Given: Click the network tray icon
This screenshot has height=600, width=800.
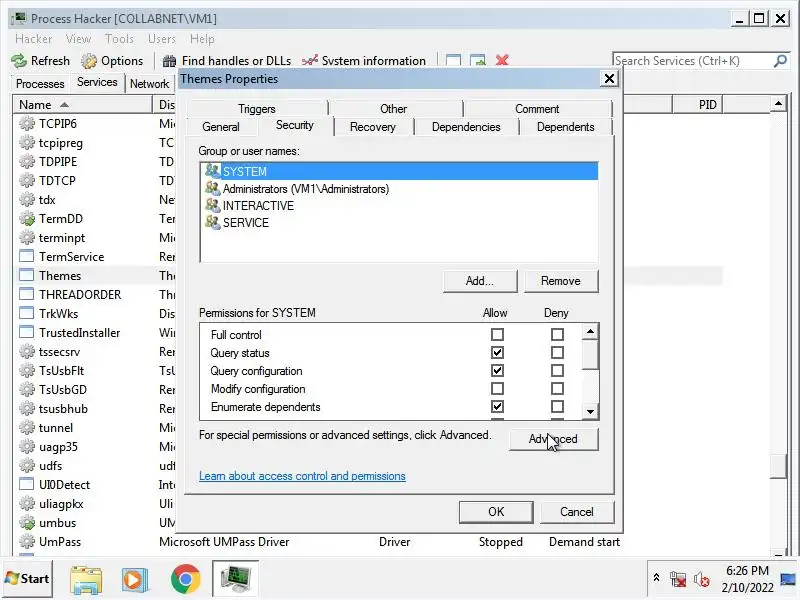Looking at the screenshot, I should coord(678,579).
